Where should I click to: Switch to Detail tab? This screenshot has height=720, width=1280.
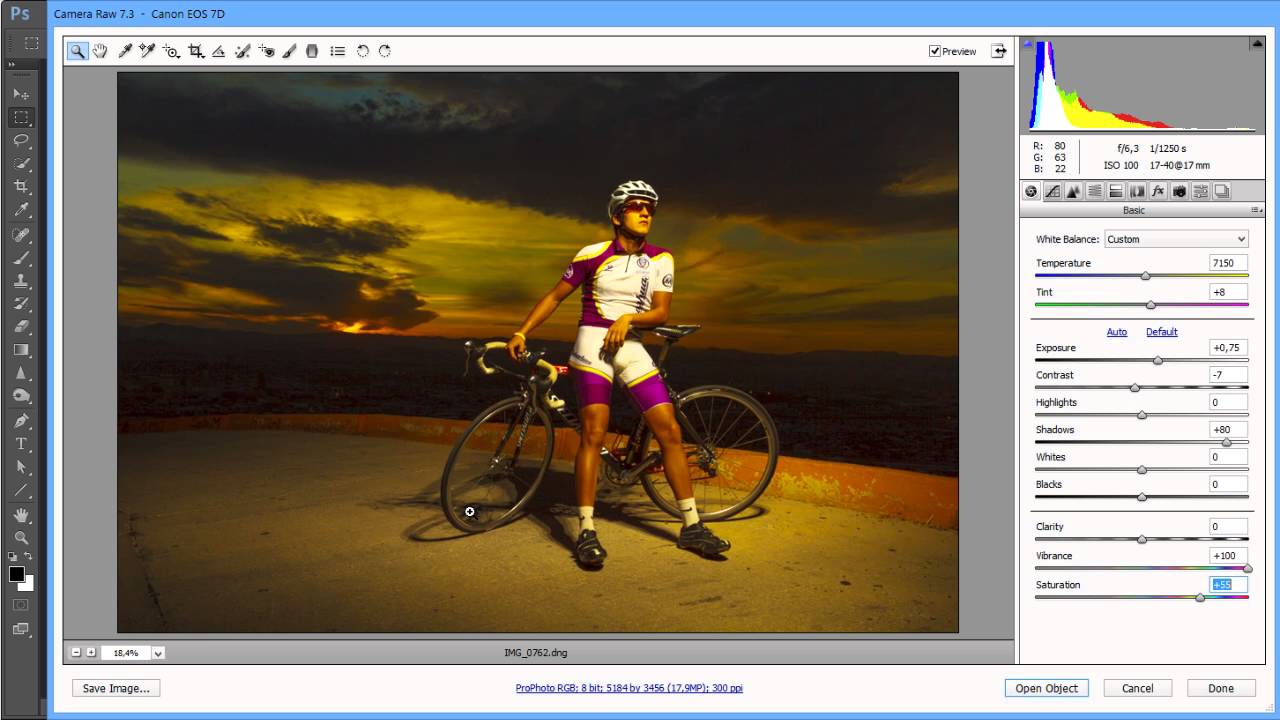1073,191
